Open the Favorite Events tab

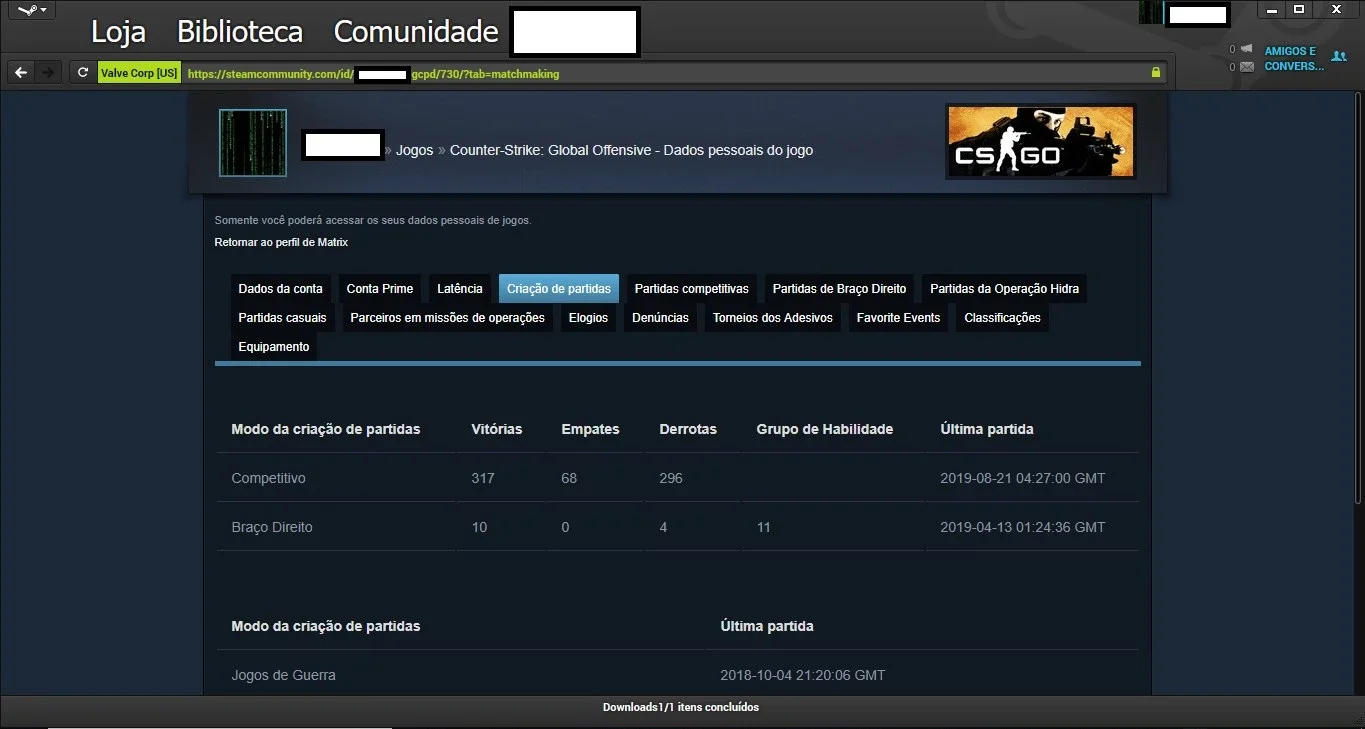pyautogui.click(x=899, y=317)
